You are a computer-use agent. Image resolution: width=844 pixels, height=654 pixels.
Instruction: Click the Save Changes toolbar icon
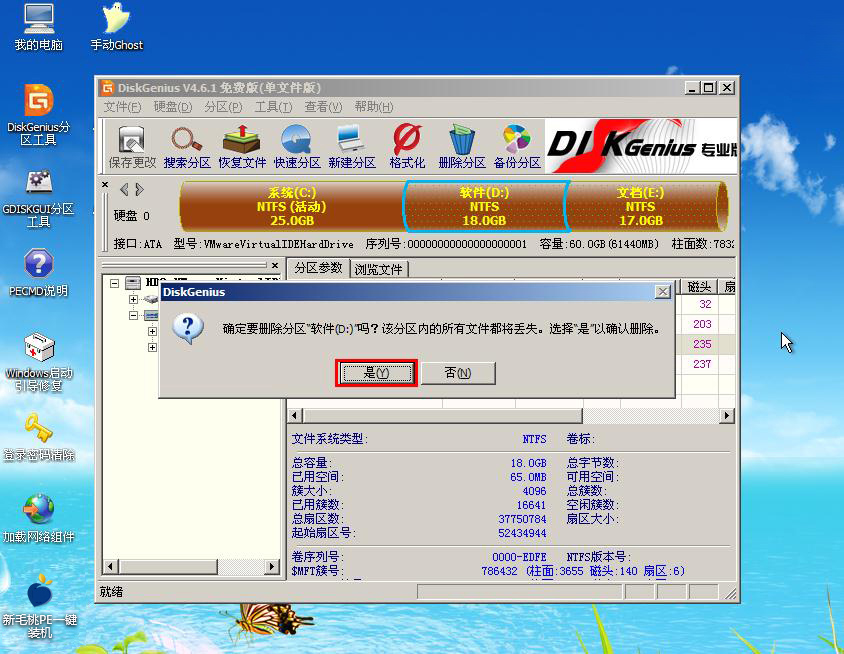132,146
